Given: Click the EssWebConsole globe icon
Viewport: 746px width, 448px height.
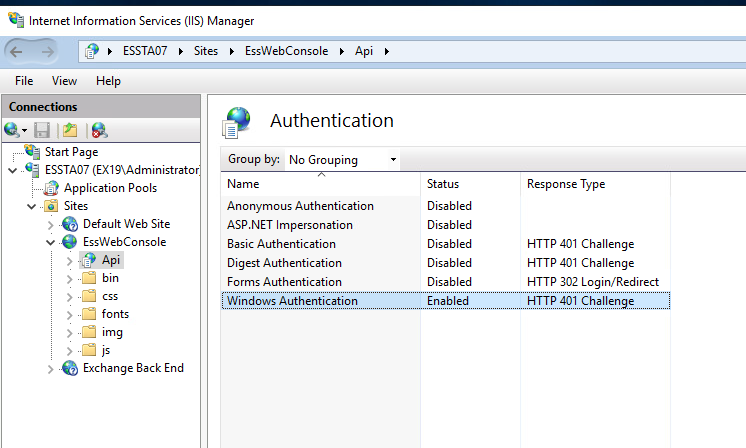Looking at the screenshot, I should click(x=69, y=242).
